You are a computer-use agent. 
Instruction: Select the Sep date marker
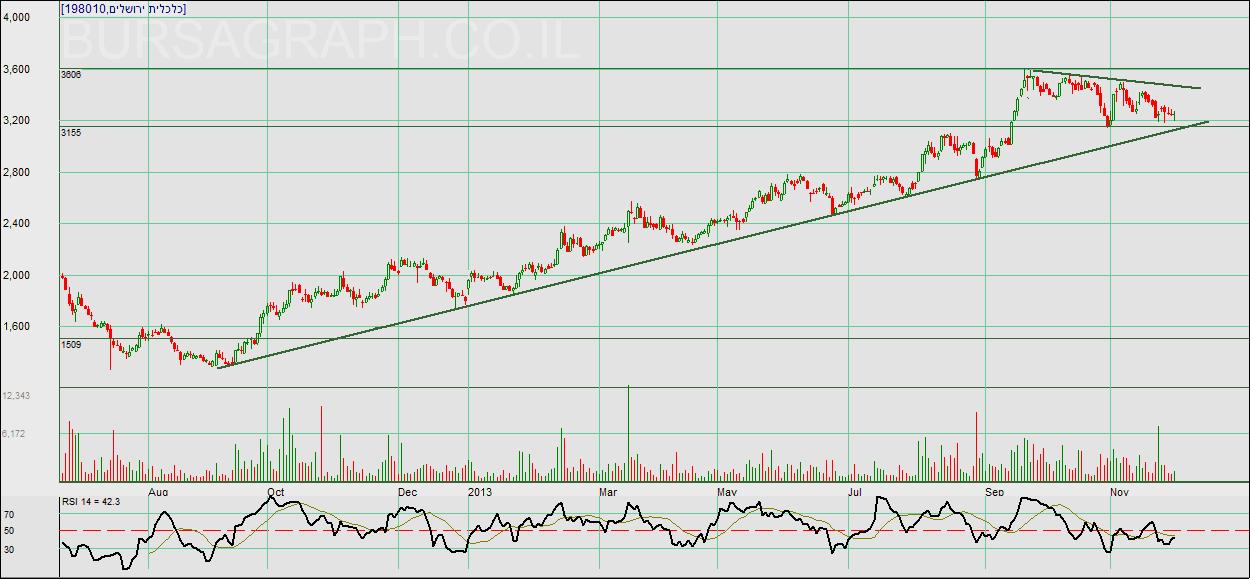[995, 492]
